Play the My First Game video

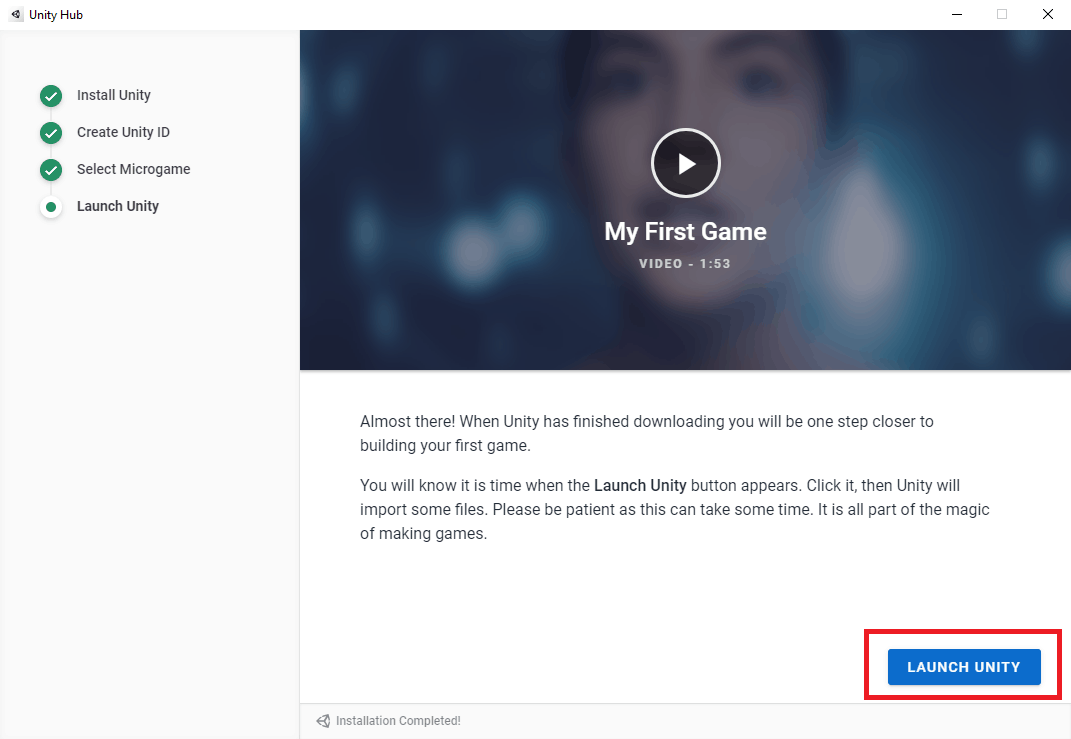[685, 163]
